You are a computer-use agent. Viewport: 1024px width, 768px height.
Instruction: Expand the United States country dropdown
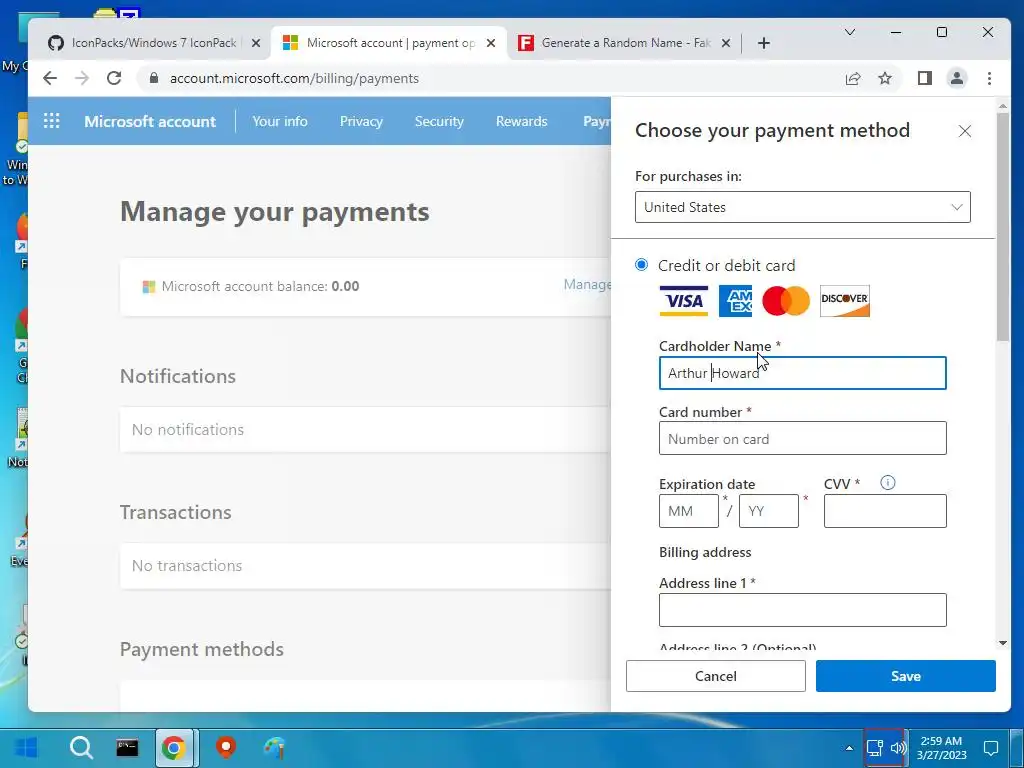point(803,207)
